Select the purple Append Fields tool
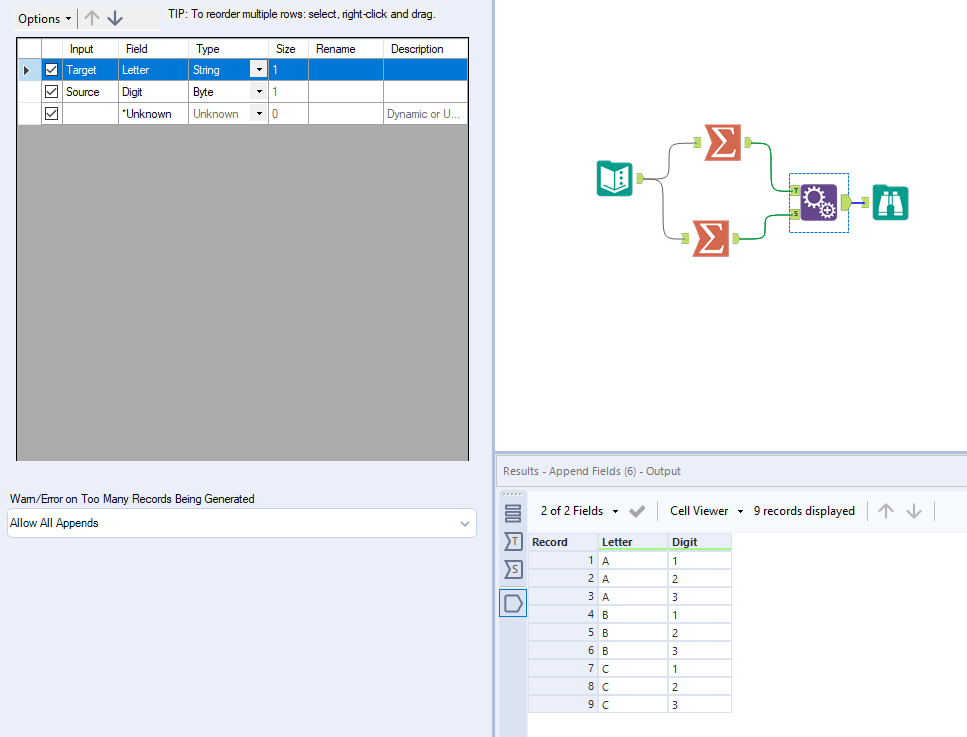Image resolution: width=967 pixels, height=737 pixels. 819,201
